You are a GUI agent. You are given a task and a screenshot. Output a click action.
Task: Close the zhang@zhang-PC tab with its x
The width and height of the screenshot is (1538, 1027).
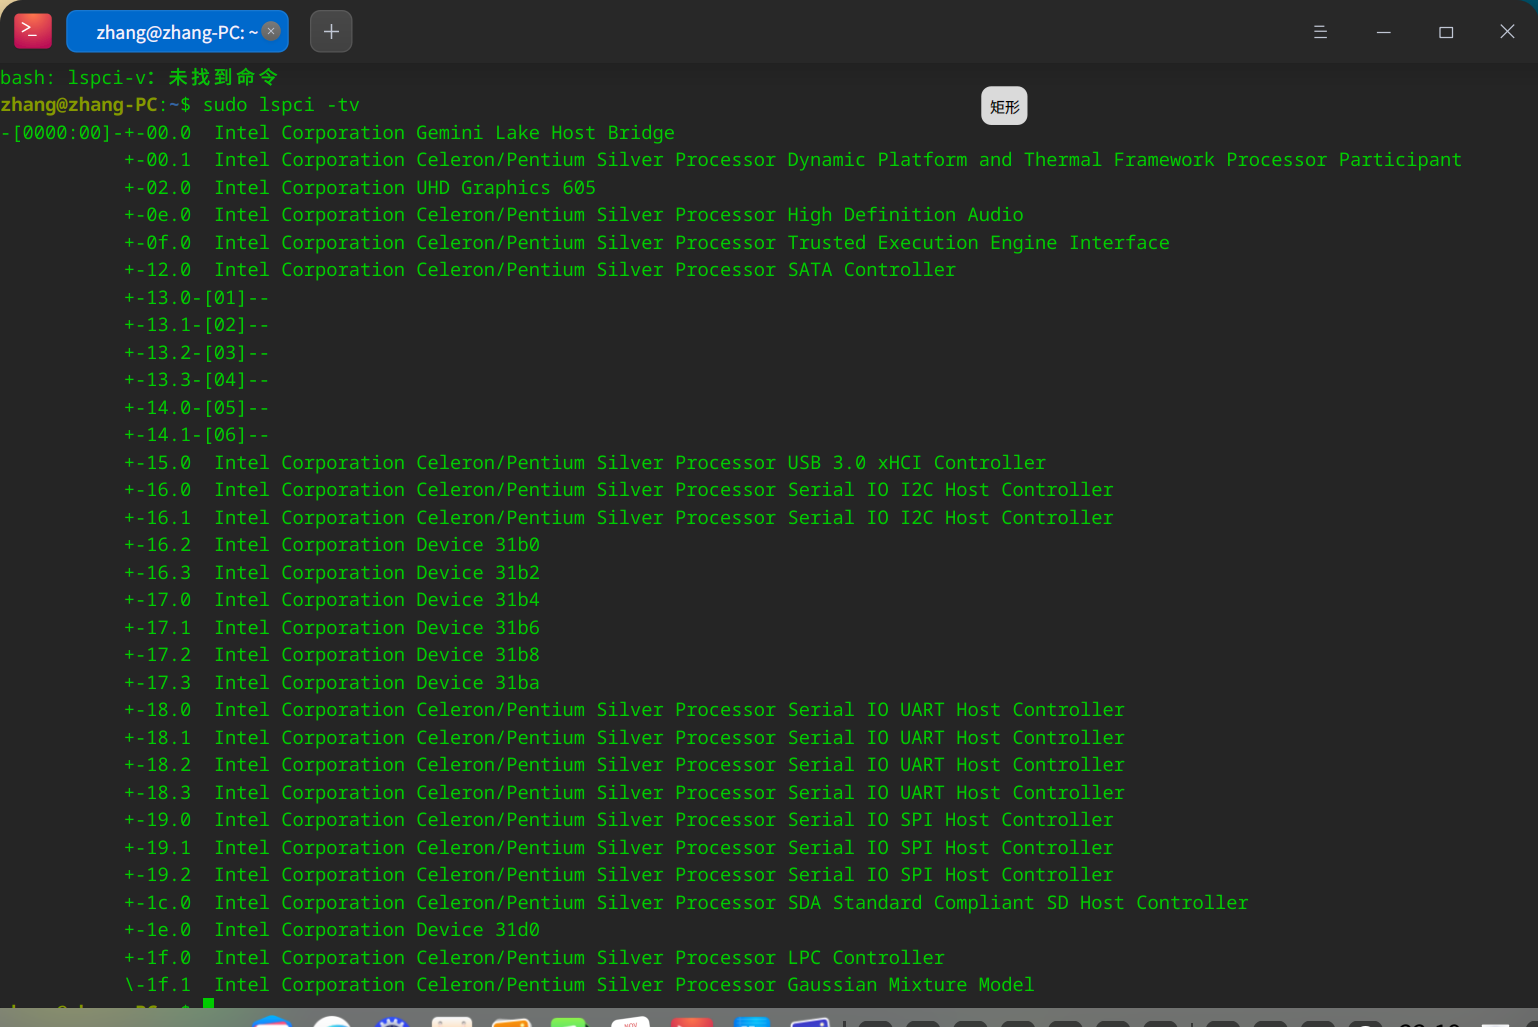click(x=271, y=31)
